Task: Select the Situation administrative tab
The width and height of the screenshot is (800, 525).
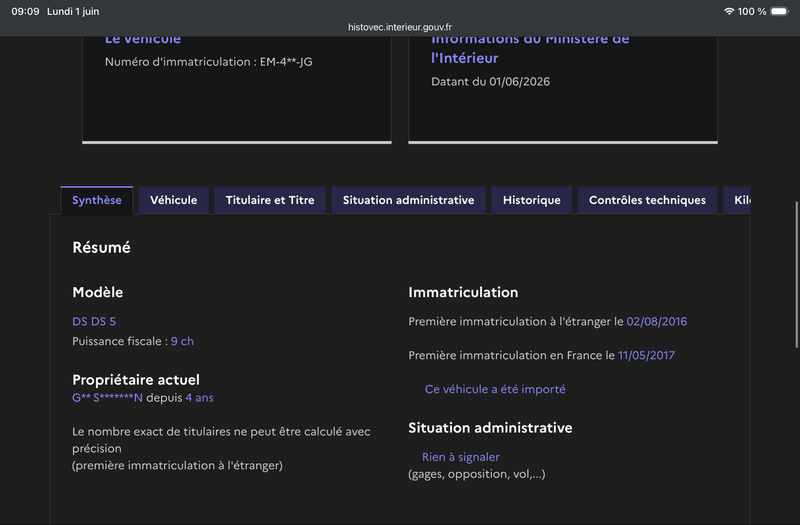Action: tap(408, 201)
